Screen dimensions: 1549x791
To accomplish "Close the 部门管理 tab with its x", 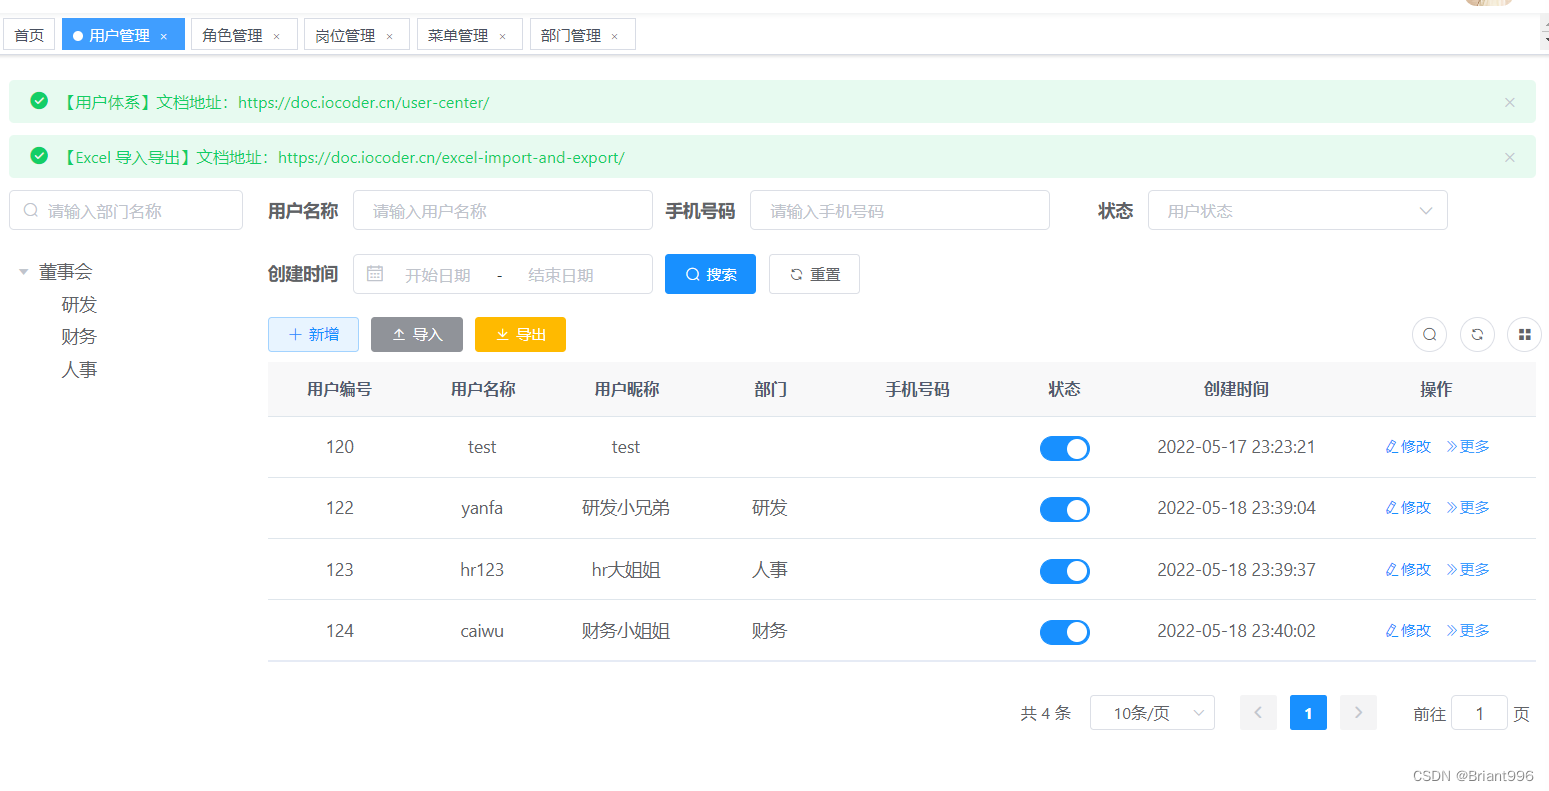I will tap(615, 36).
